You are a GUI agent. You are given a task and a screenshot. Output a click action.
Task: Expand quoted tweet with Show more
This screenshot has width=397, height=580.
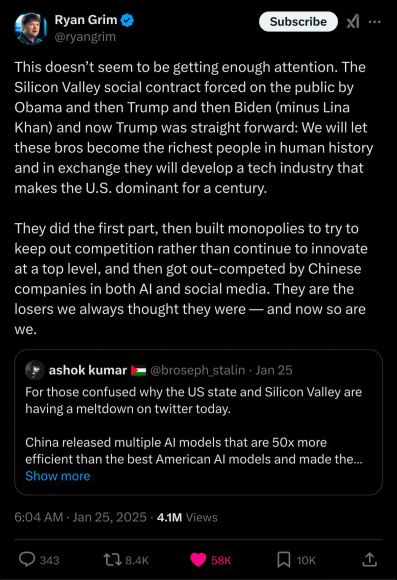58,476
